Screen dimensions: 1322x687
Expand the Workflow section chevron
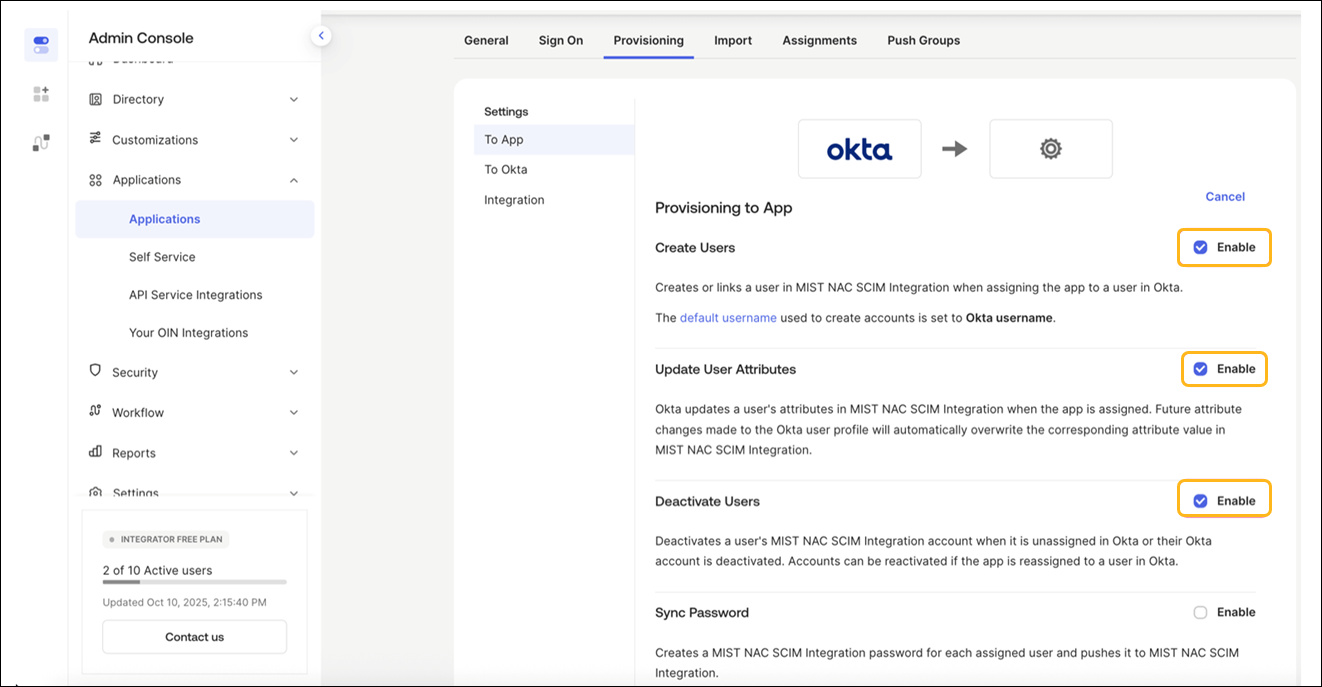click(294, 412)
